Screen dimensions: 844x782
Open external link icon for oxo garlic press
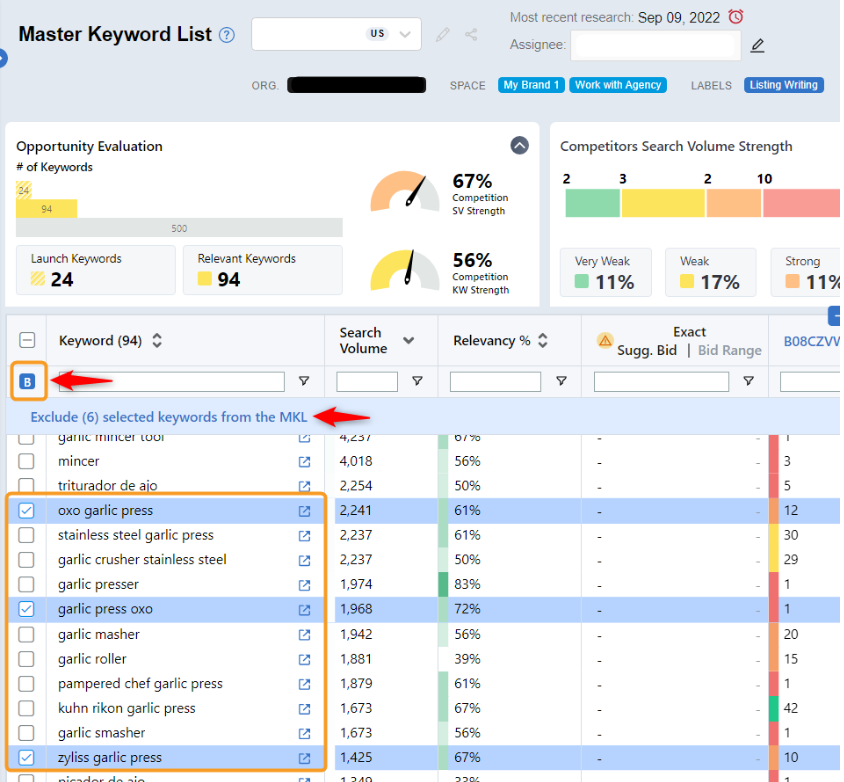click(304, 511)
